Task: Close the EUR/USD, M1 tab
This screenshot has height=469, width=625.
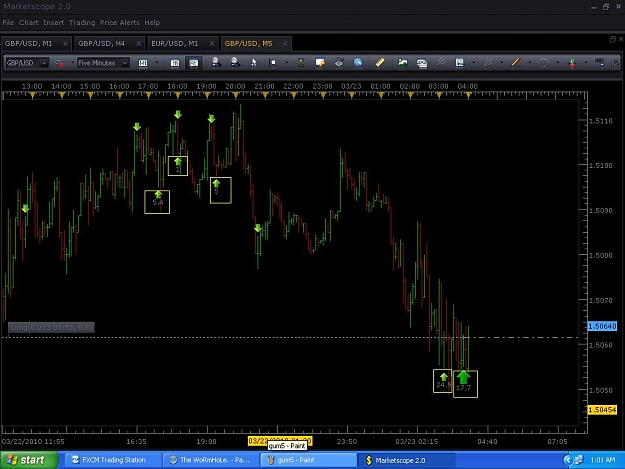Action: pyautogui.click(x=212, y=43)
